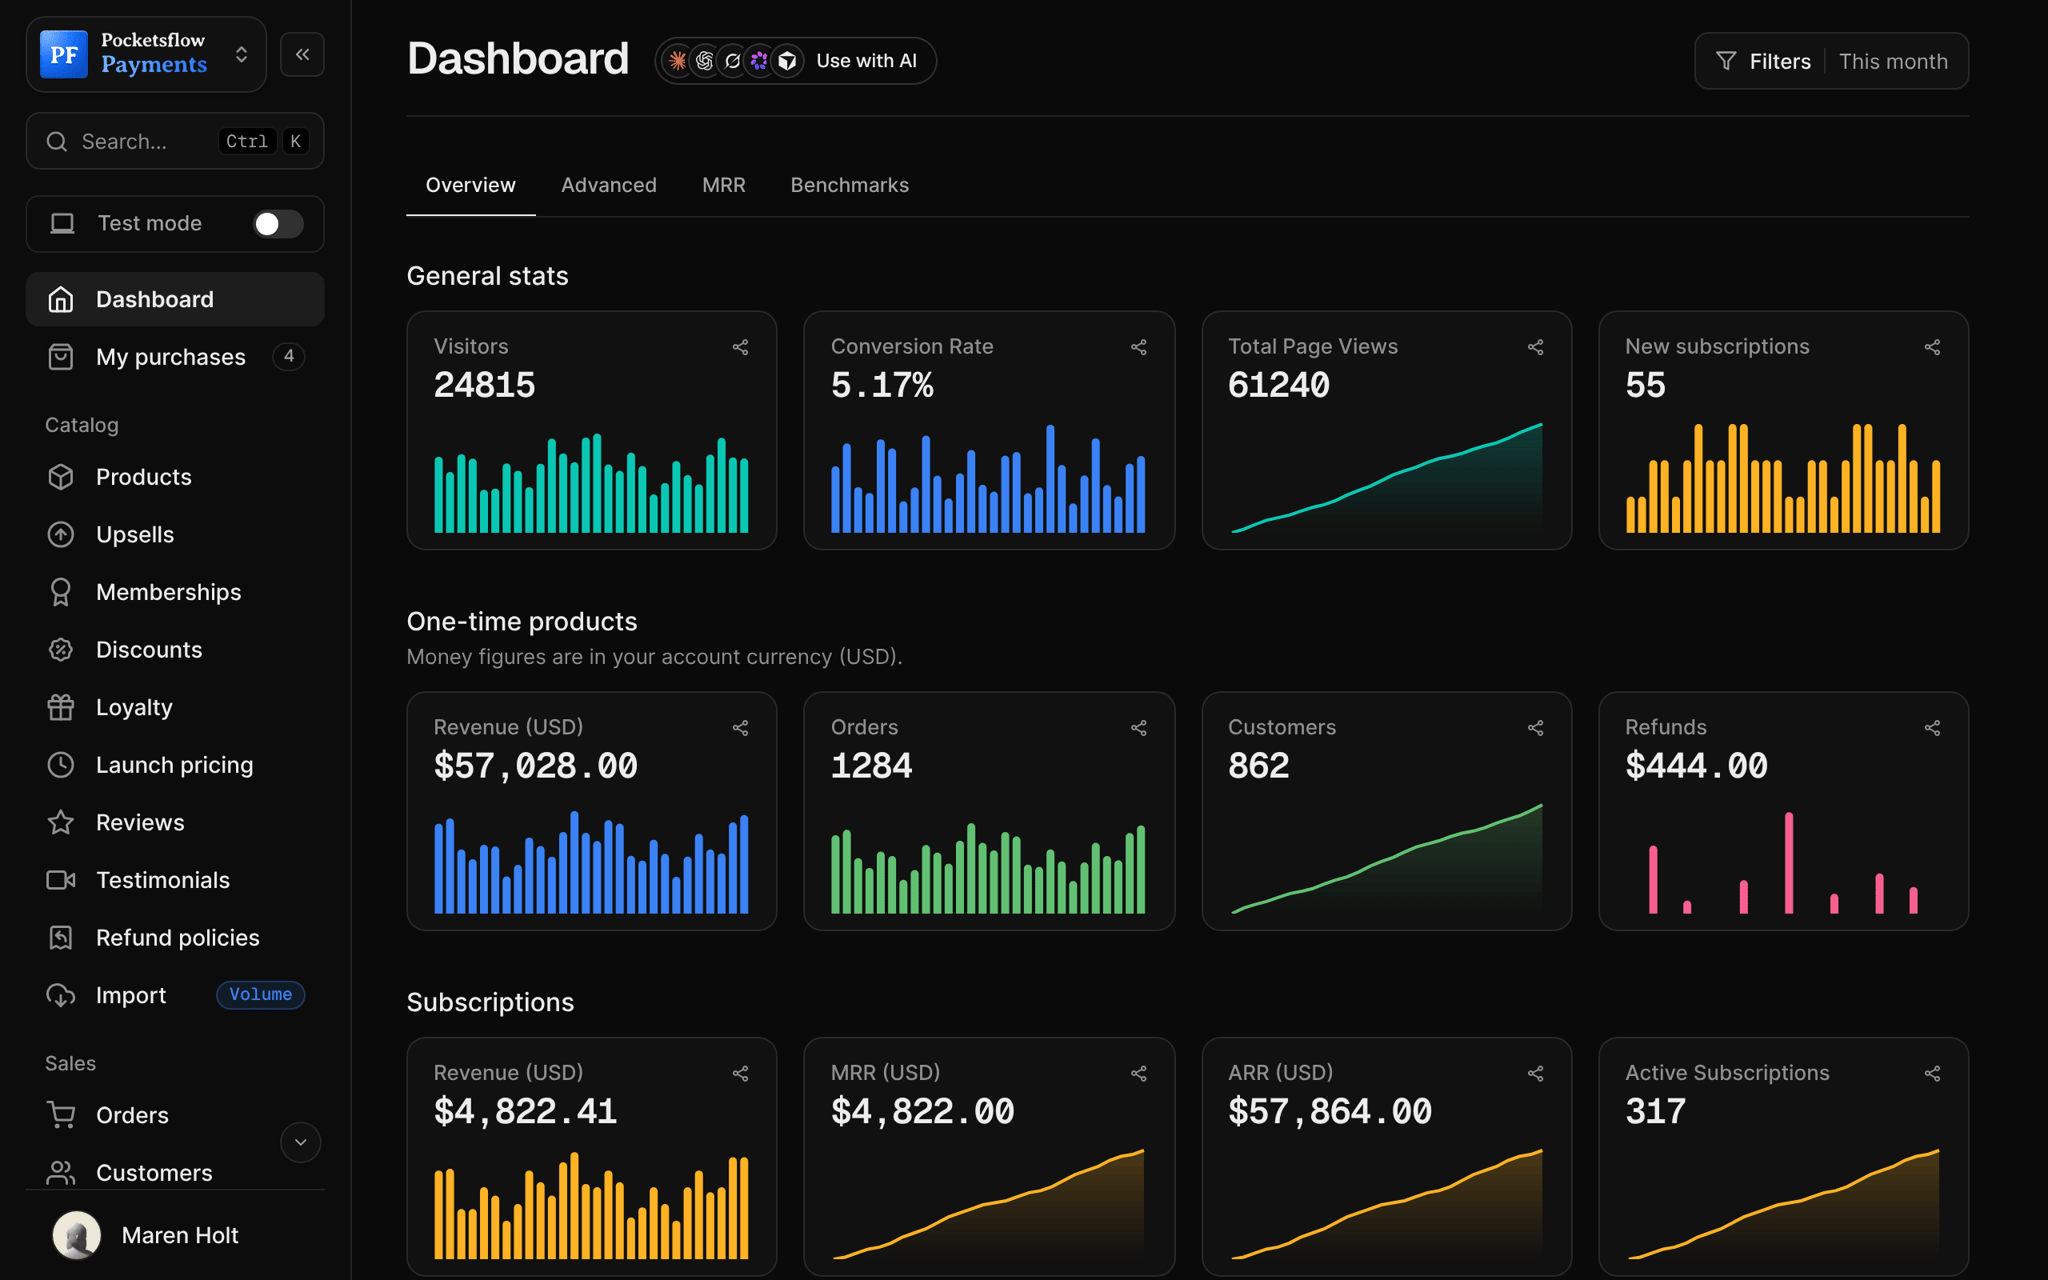
Task: Open Refund policies page
Action: pos(175,938)
